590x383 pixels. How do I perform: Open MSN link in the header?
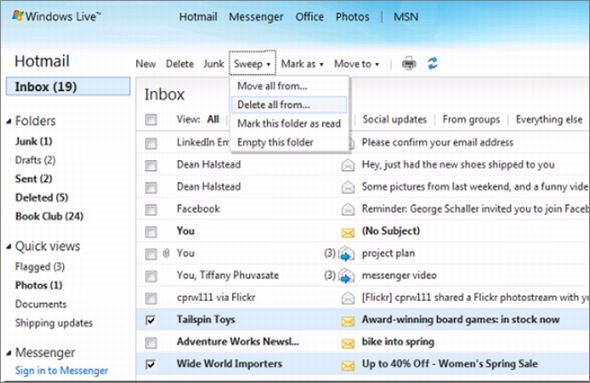[x=406, y=17]
